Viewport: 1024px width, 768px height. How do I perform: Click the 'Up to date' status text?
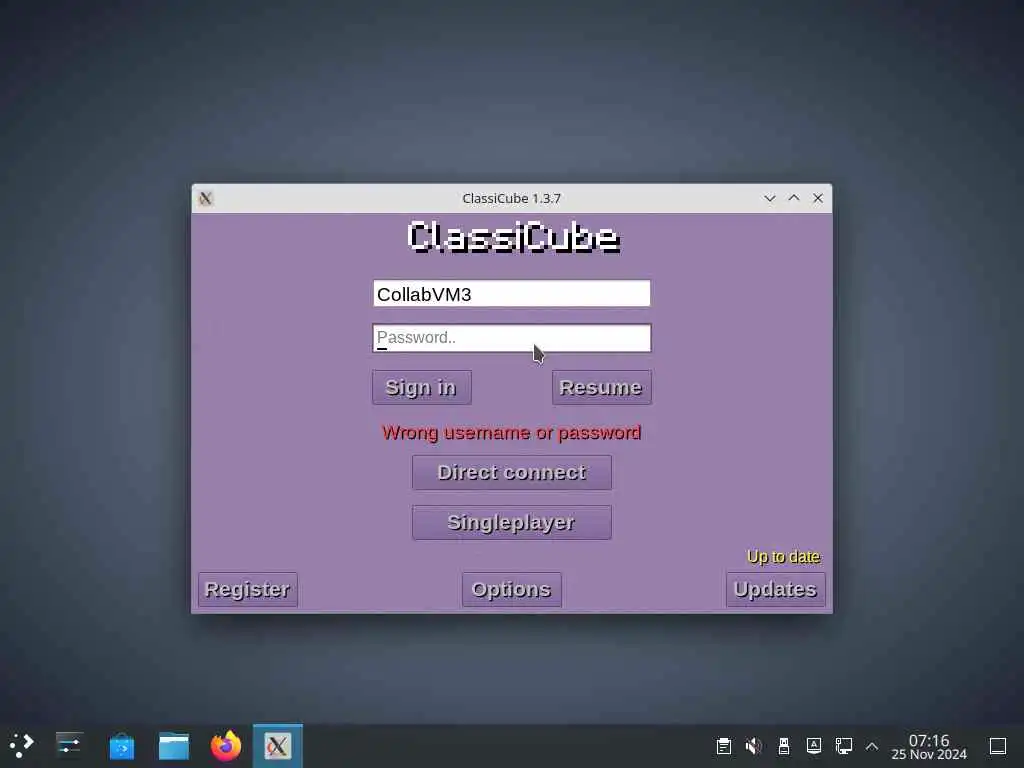click(x=784, y=556)
